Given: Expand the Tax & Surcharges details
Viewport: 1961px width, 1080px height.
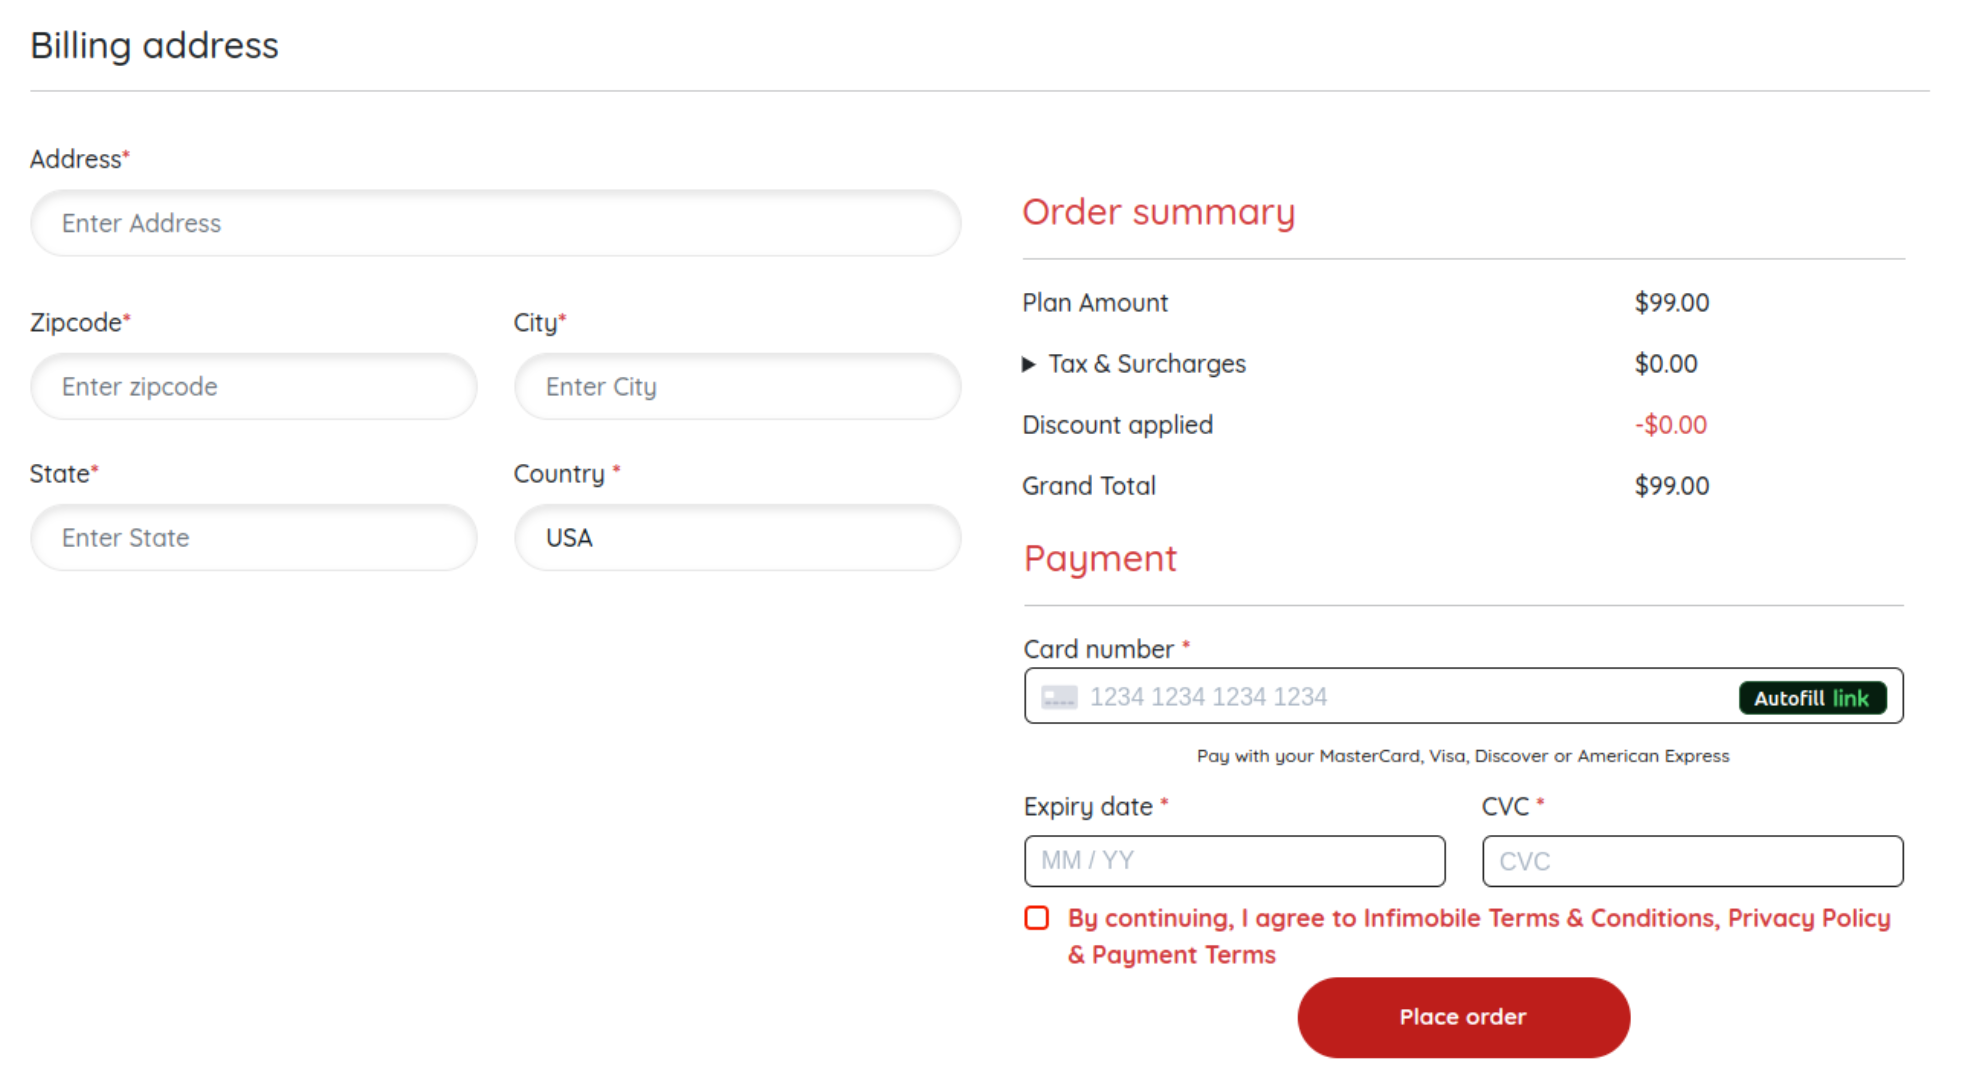Looking at the screenshot, I should [x=1029, y=364].
